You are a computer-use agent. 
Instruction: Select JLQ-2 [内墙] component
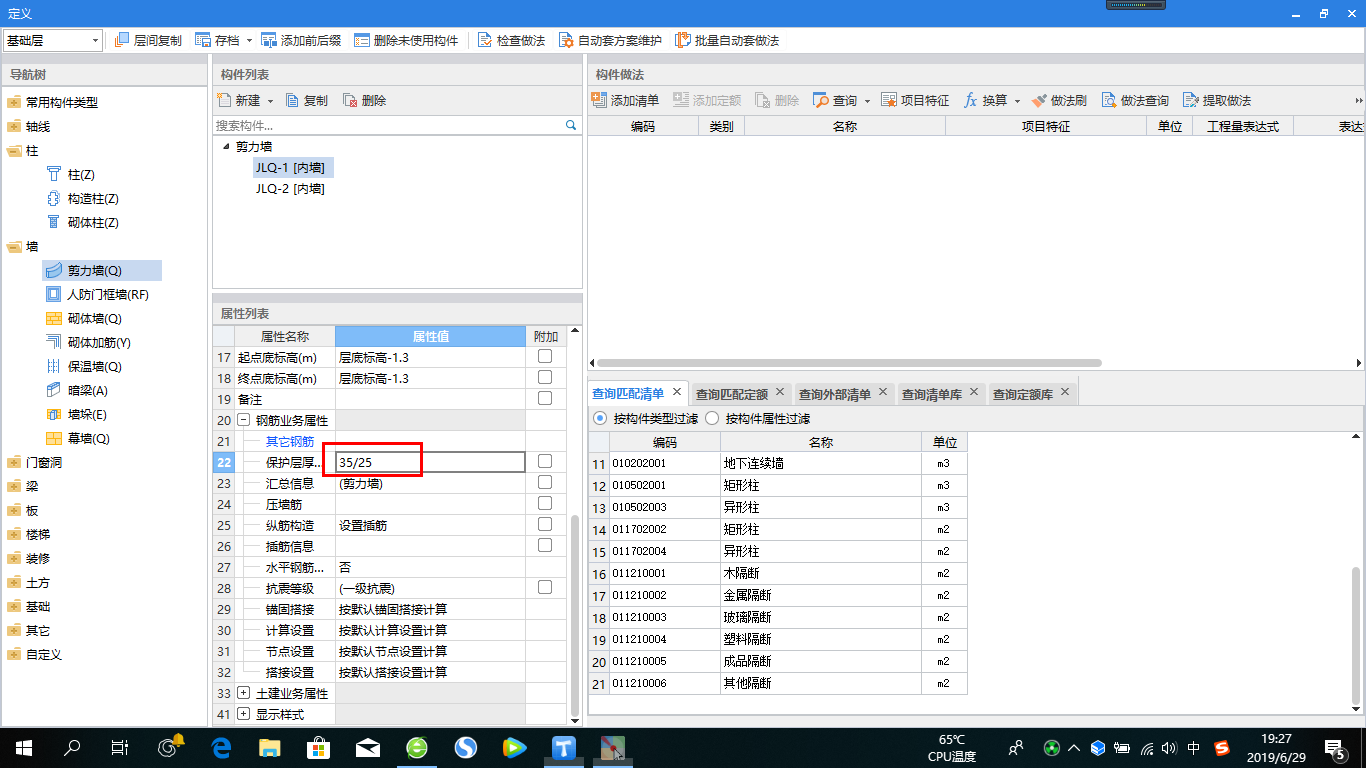[x=290, y=188]
